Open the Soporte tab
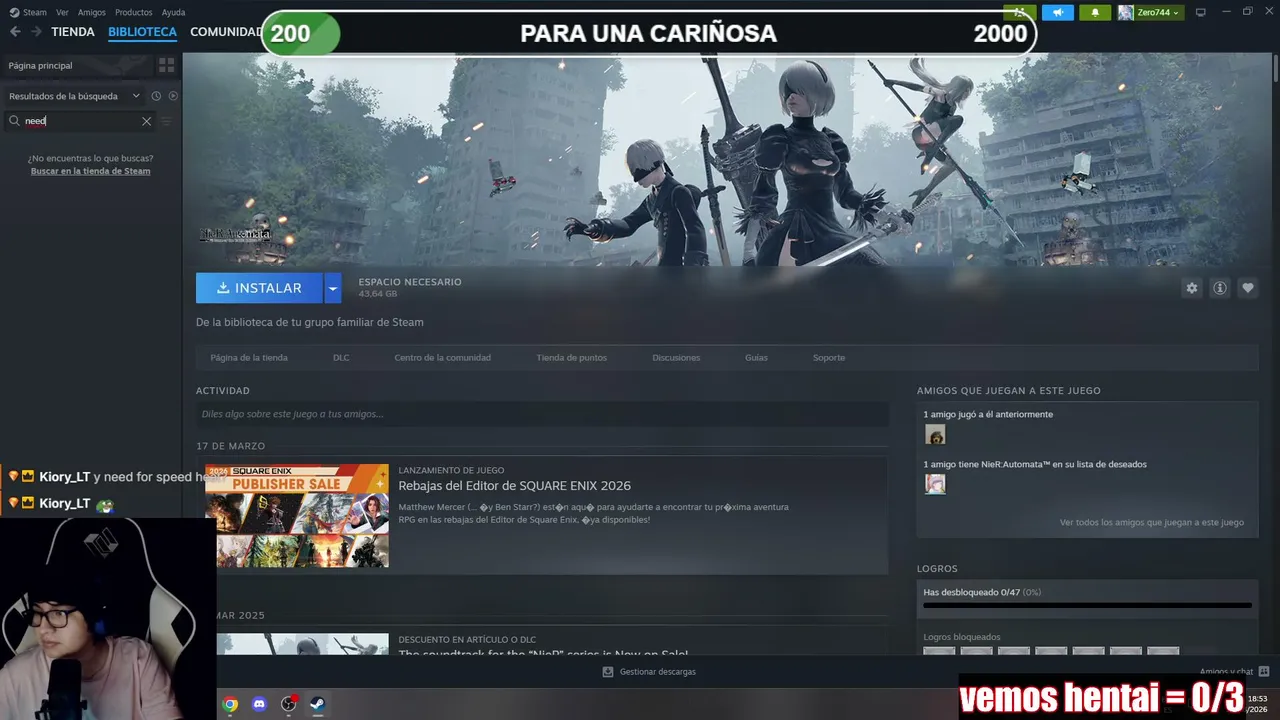 pos(829,357)
